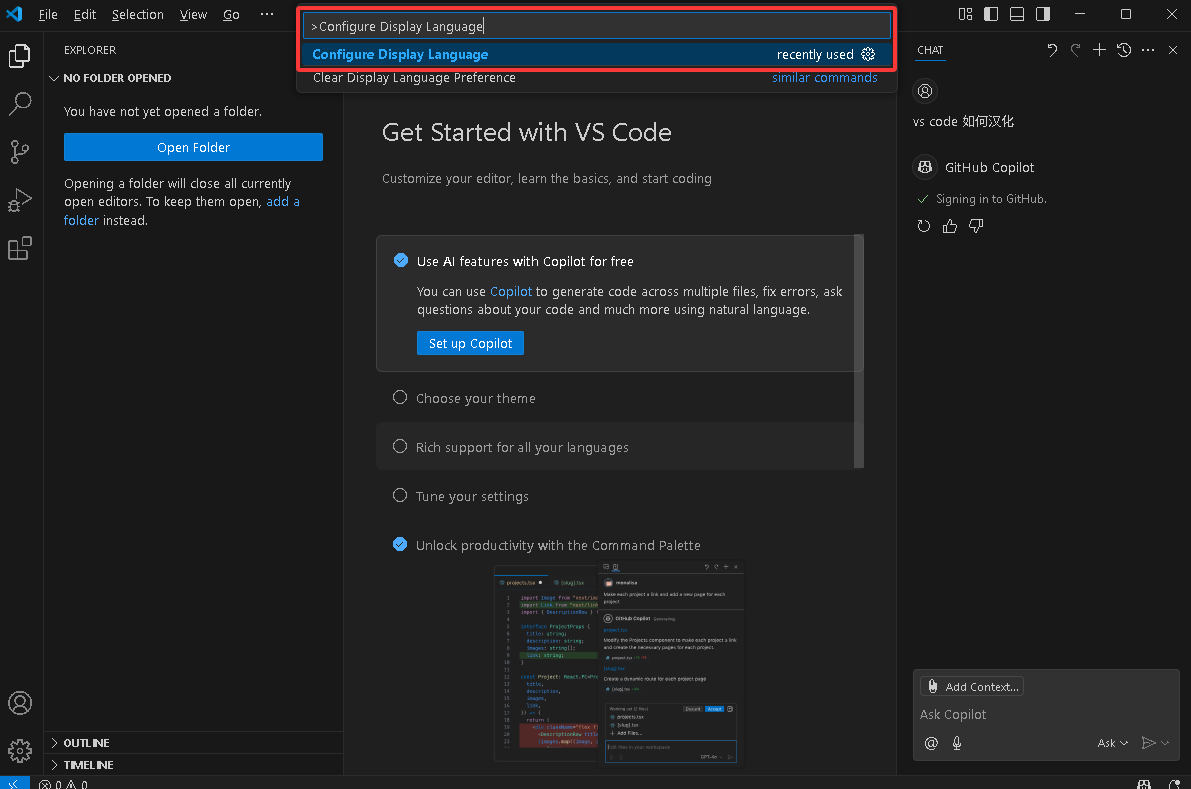Viewport: 1191px width, 789px height.
Task: Open the Ask chat mode dropdown
Action: (1113, 743)
